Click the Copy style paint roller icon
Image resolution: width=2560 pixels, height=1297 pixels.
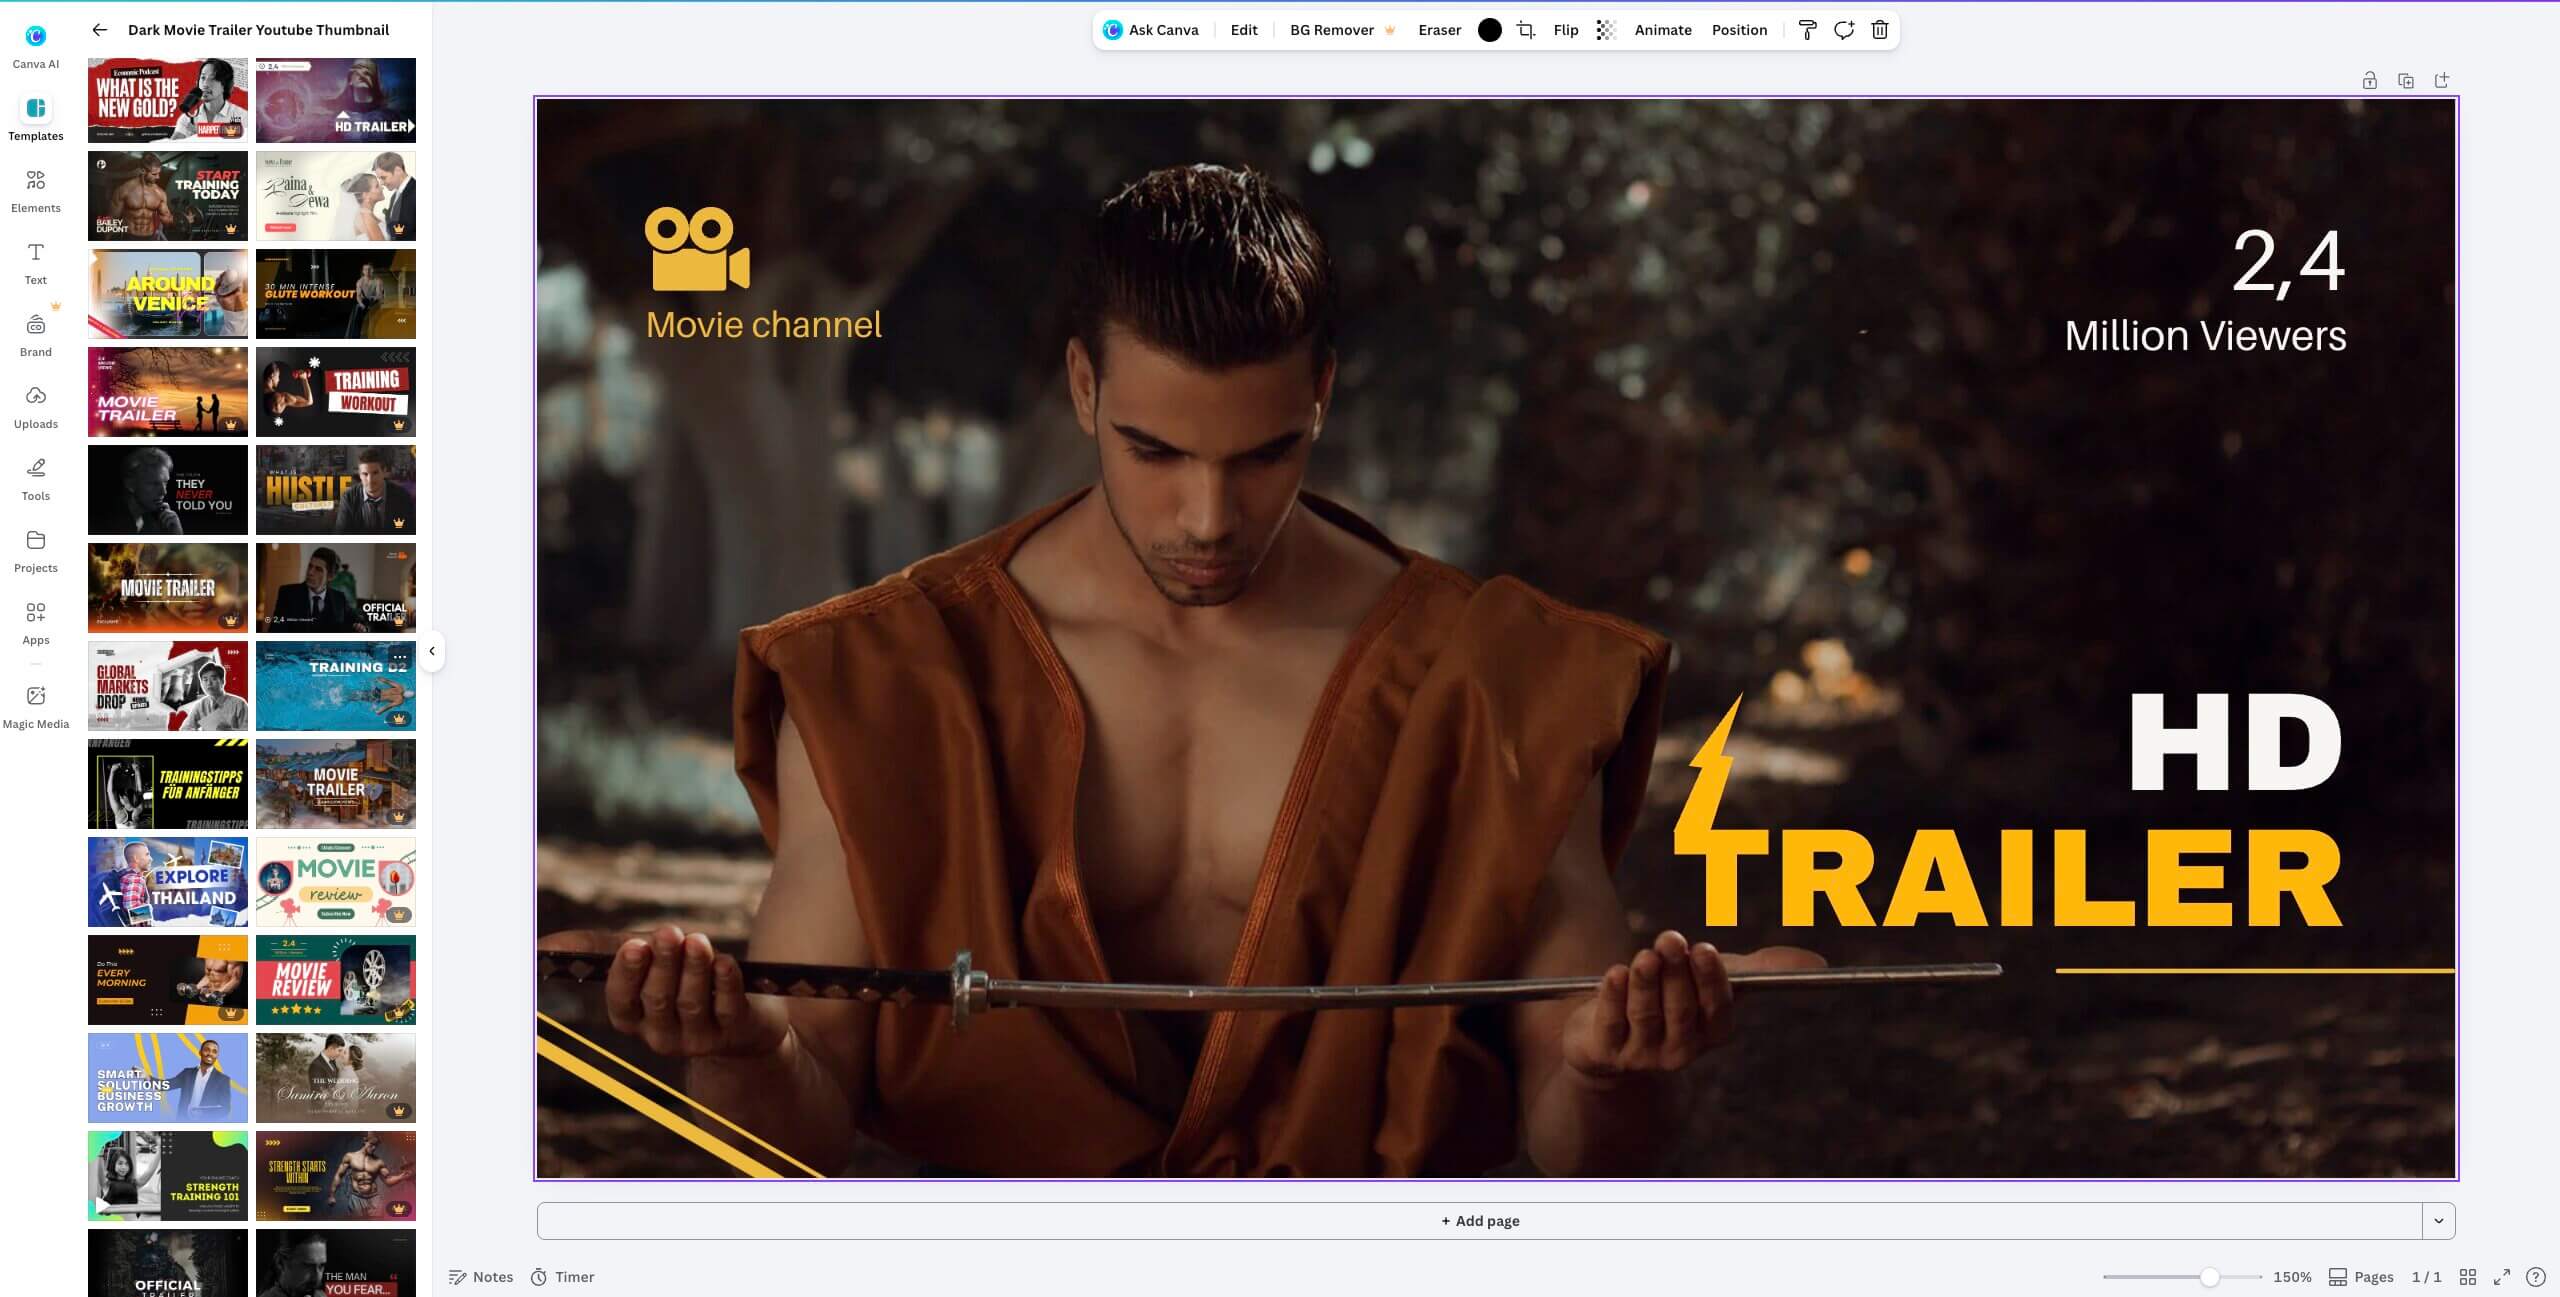coord(1807,30)
